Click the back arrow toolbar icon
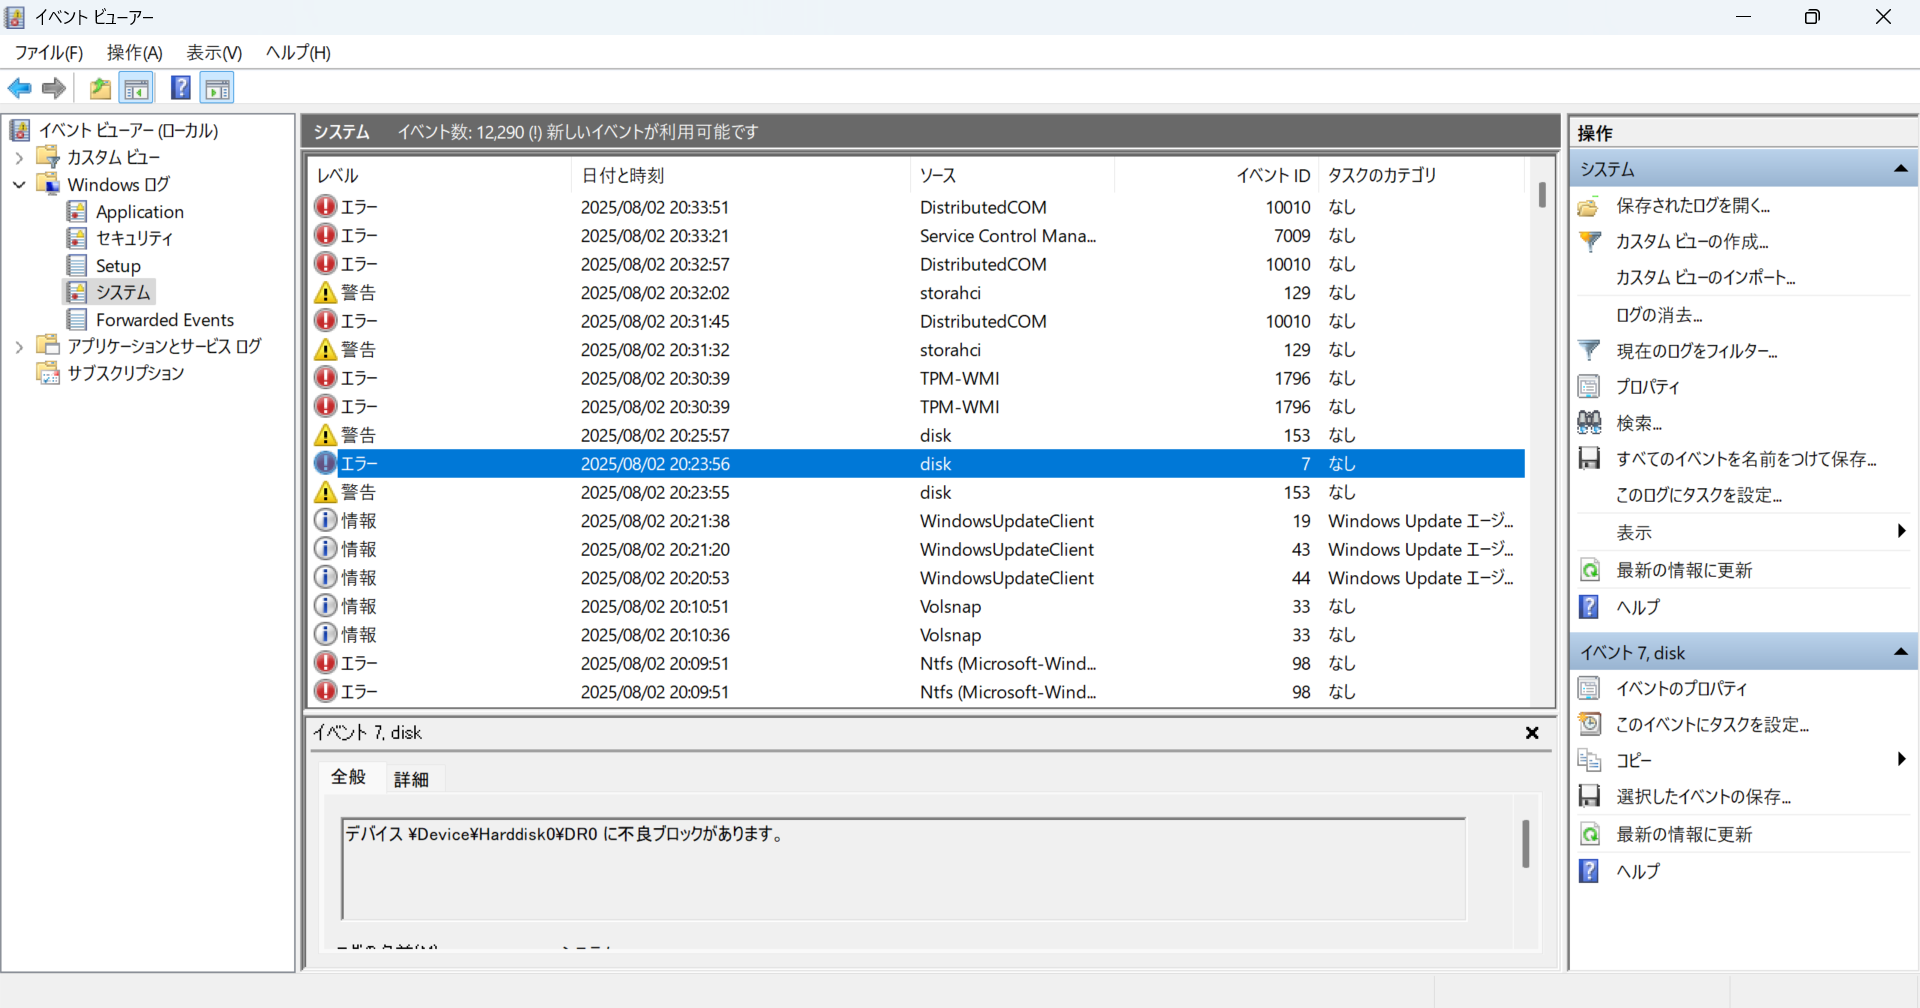This screenshot has width=1920, height=1008. click(20, 88)
